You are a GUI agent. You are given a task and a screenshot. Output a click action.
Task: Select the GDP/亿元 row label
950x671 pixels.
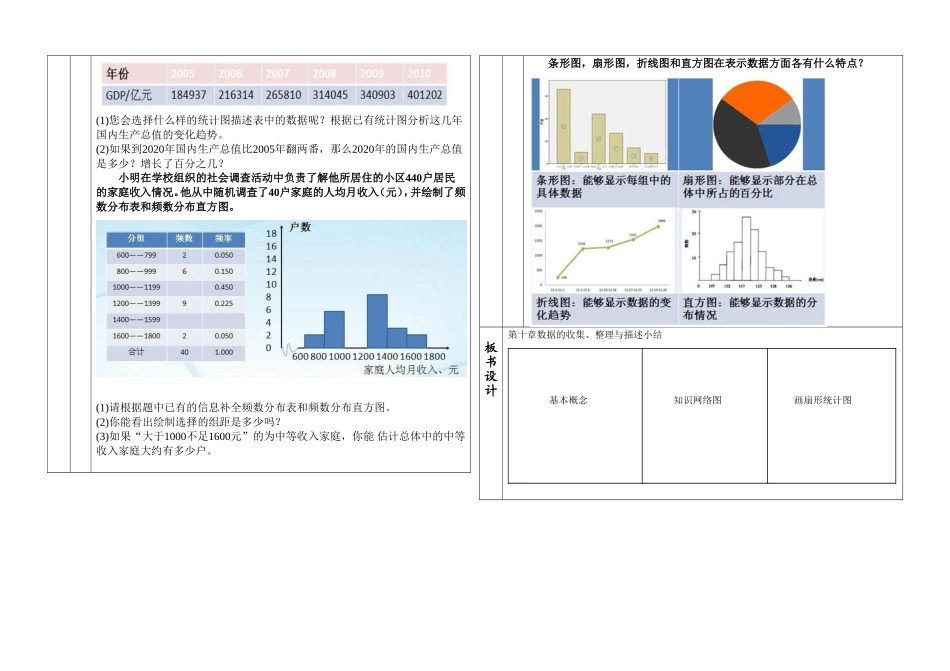click(128, 95)
